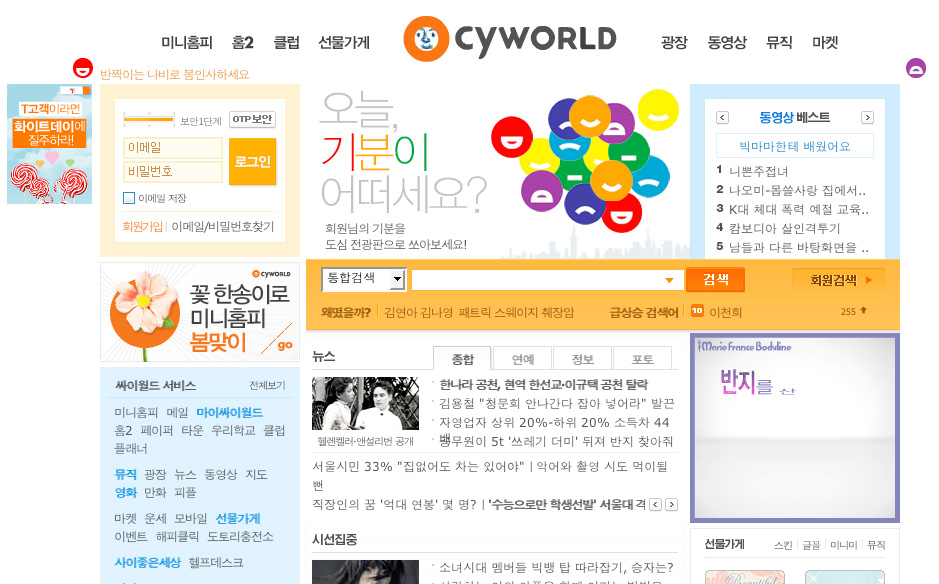The image size is (939, 584).
Task: Open 스킨 in 선물가게 panel
Action: [x=783, y=545]
